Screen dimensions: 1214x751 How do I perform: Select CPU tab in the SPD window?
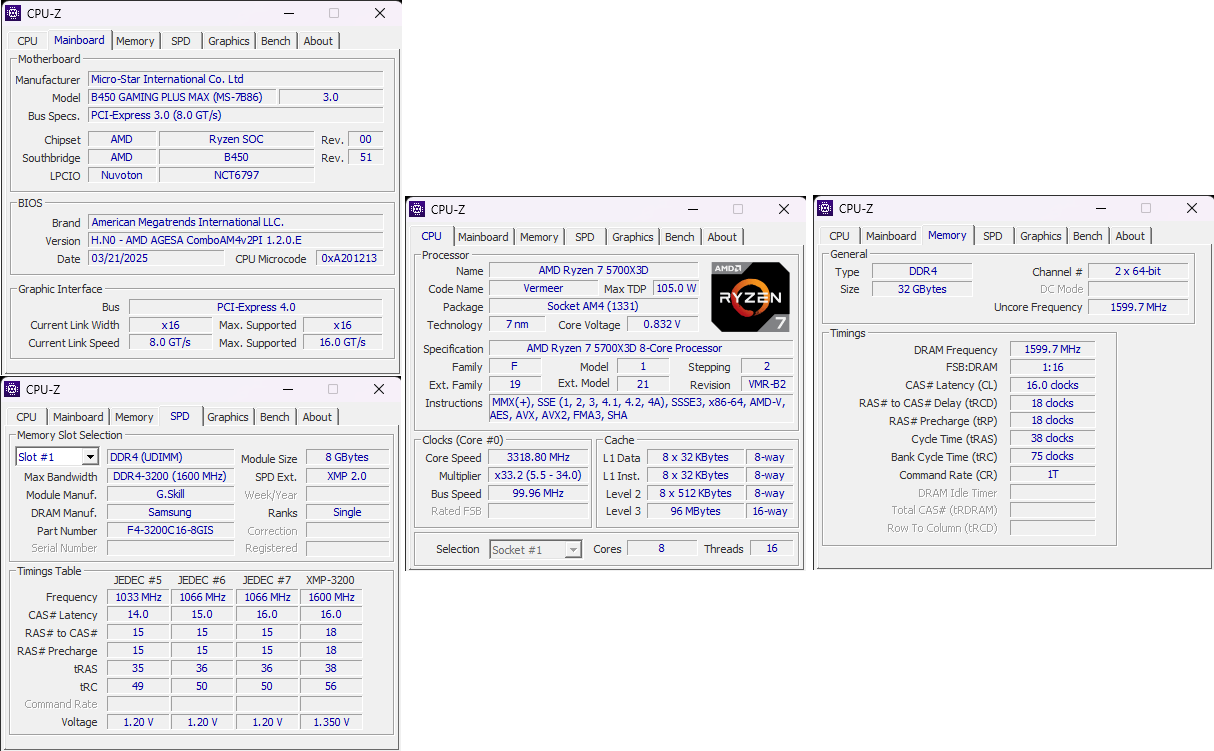[27, 417]
